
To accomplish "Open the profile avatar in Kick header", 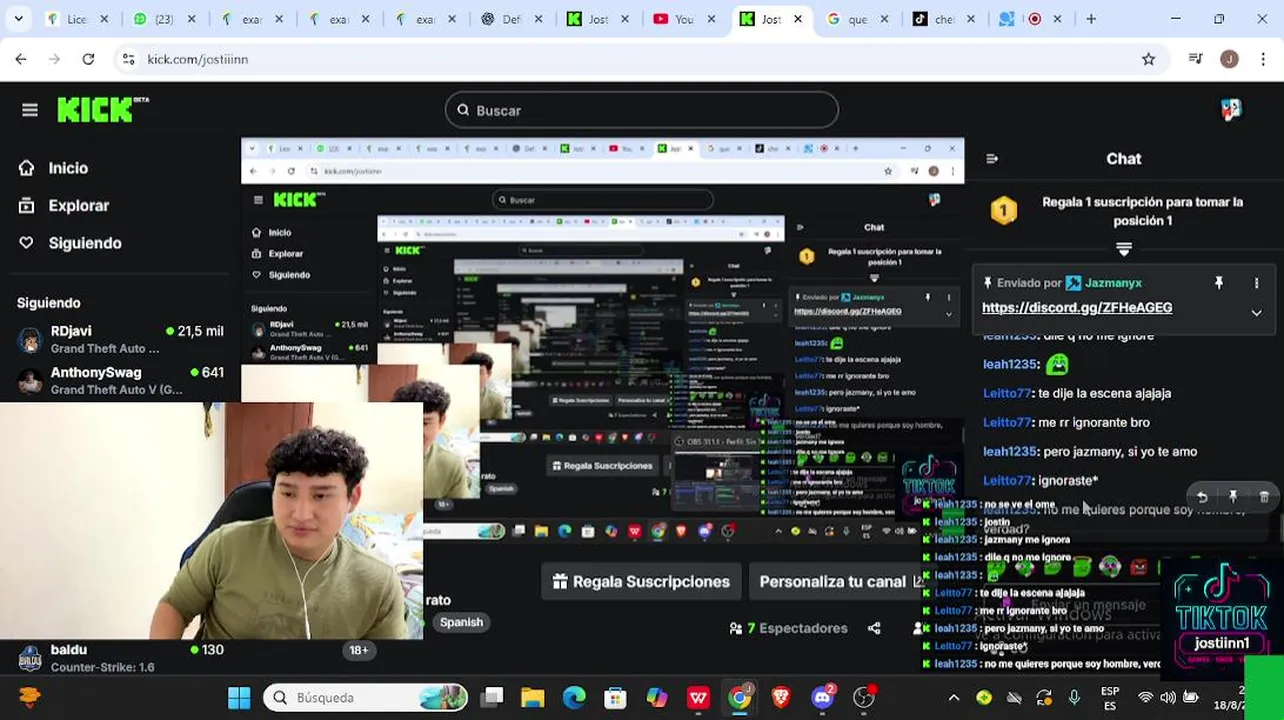I will pos(1231,110).
